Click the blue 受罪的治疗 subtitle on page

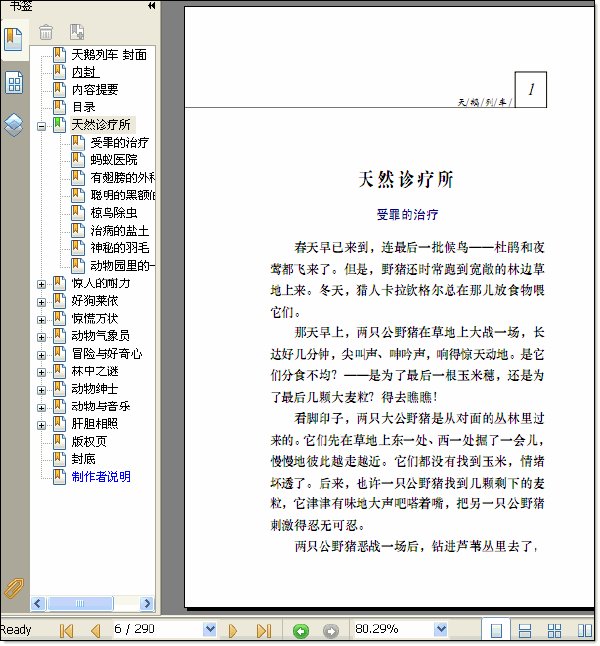407,215
